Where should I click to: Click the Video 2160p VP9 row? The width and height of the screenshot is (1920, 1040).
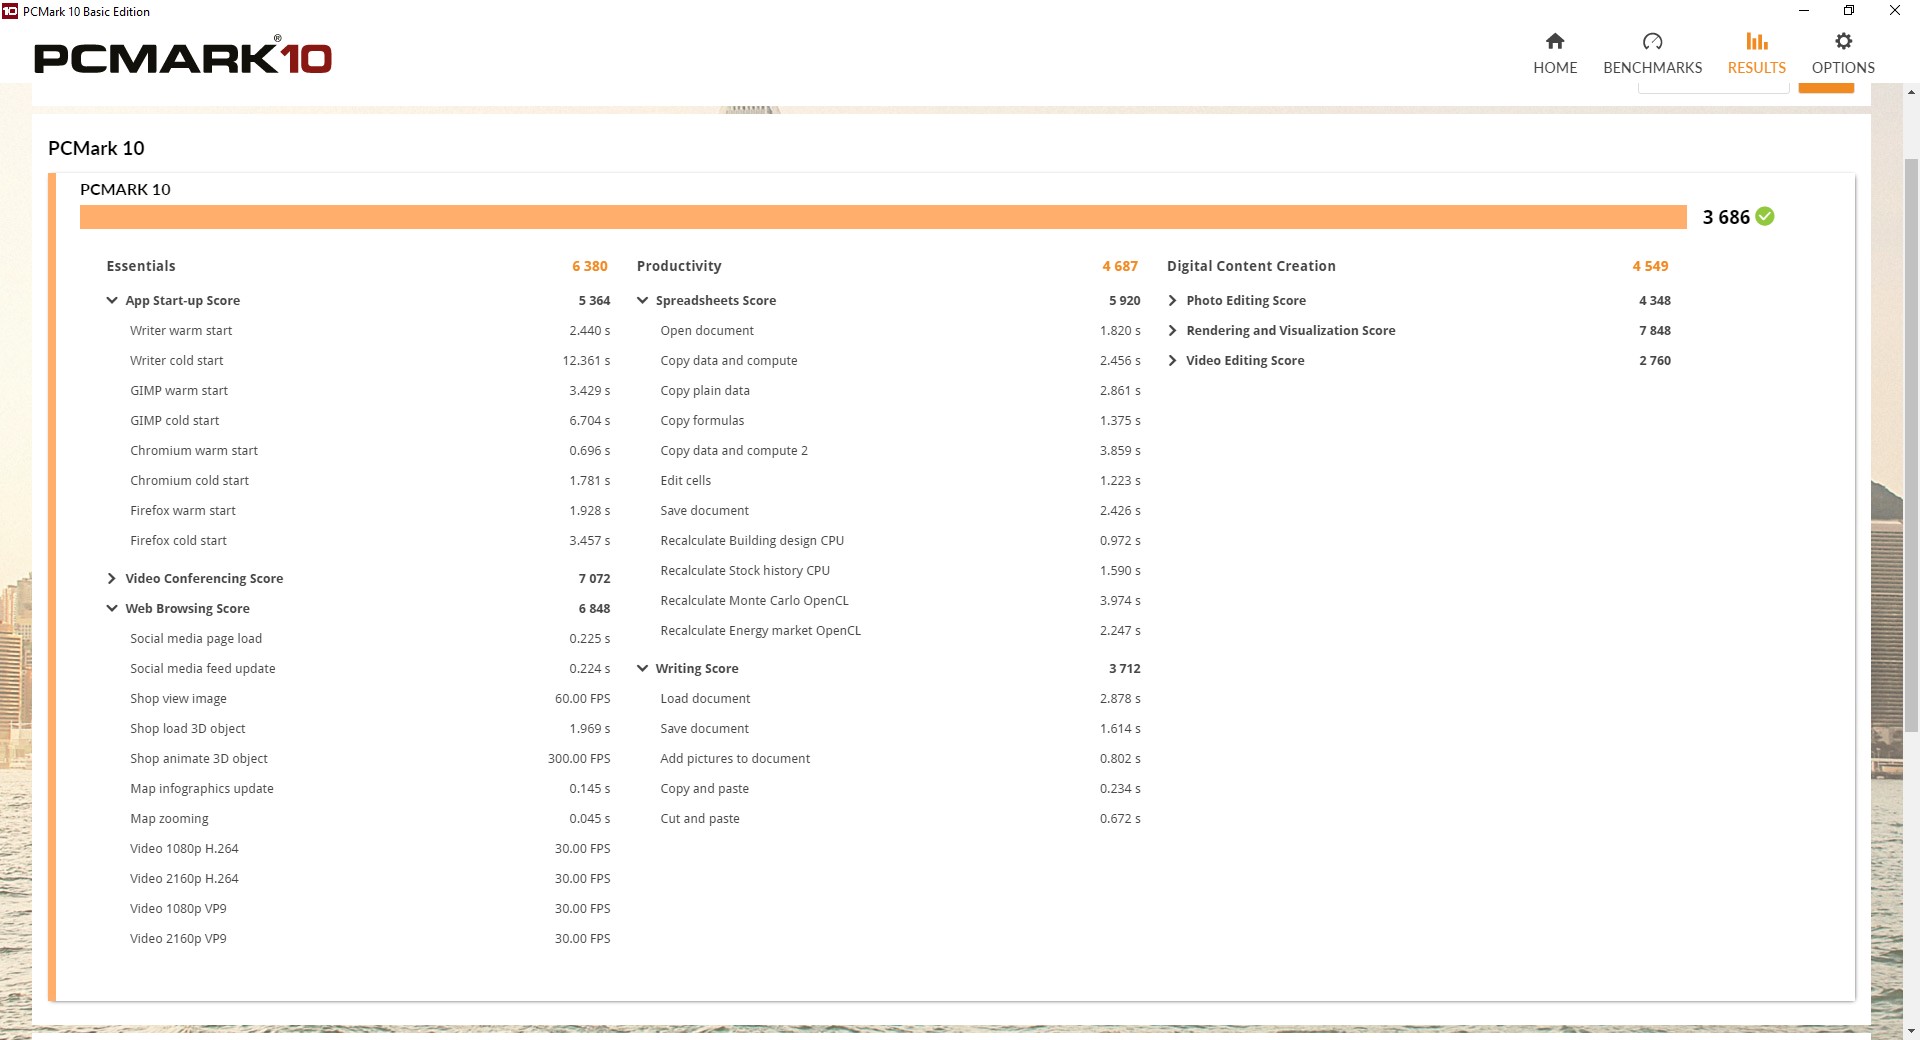click(369, 938)
